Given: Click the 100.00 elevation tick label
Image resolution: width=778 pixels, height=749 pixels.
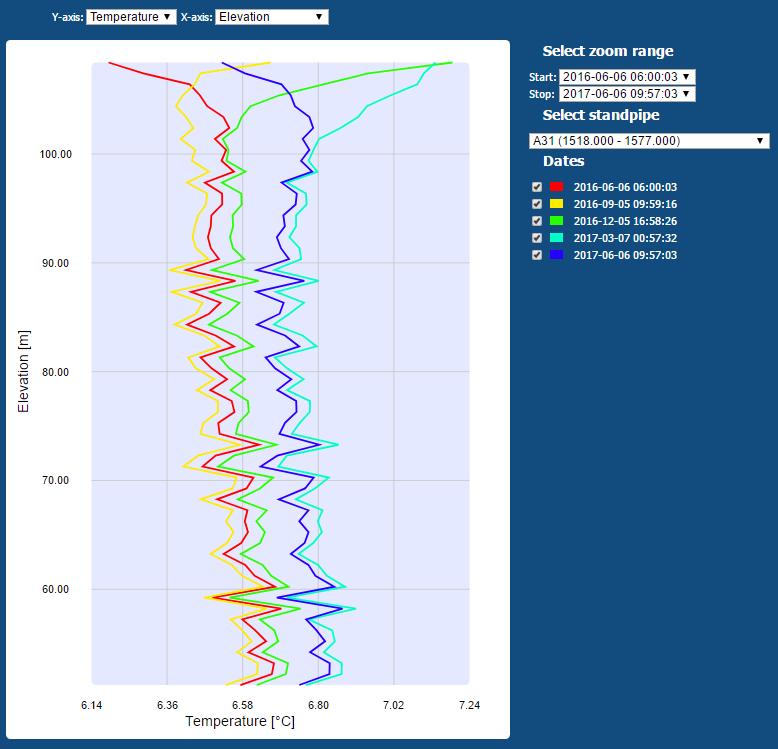Looking at the screenshot, I should 56,154.
